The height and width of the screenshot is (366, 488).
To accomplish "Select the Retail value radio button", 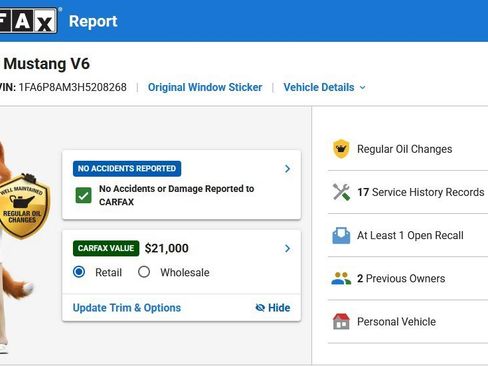I will [79, 272].
